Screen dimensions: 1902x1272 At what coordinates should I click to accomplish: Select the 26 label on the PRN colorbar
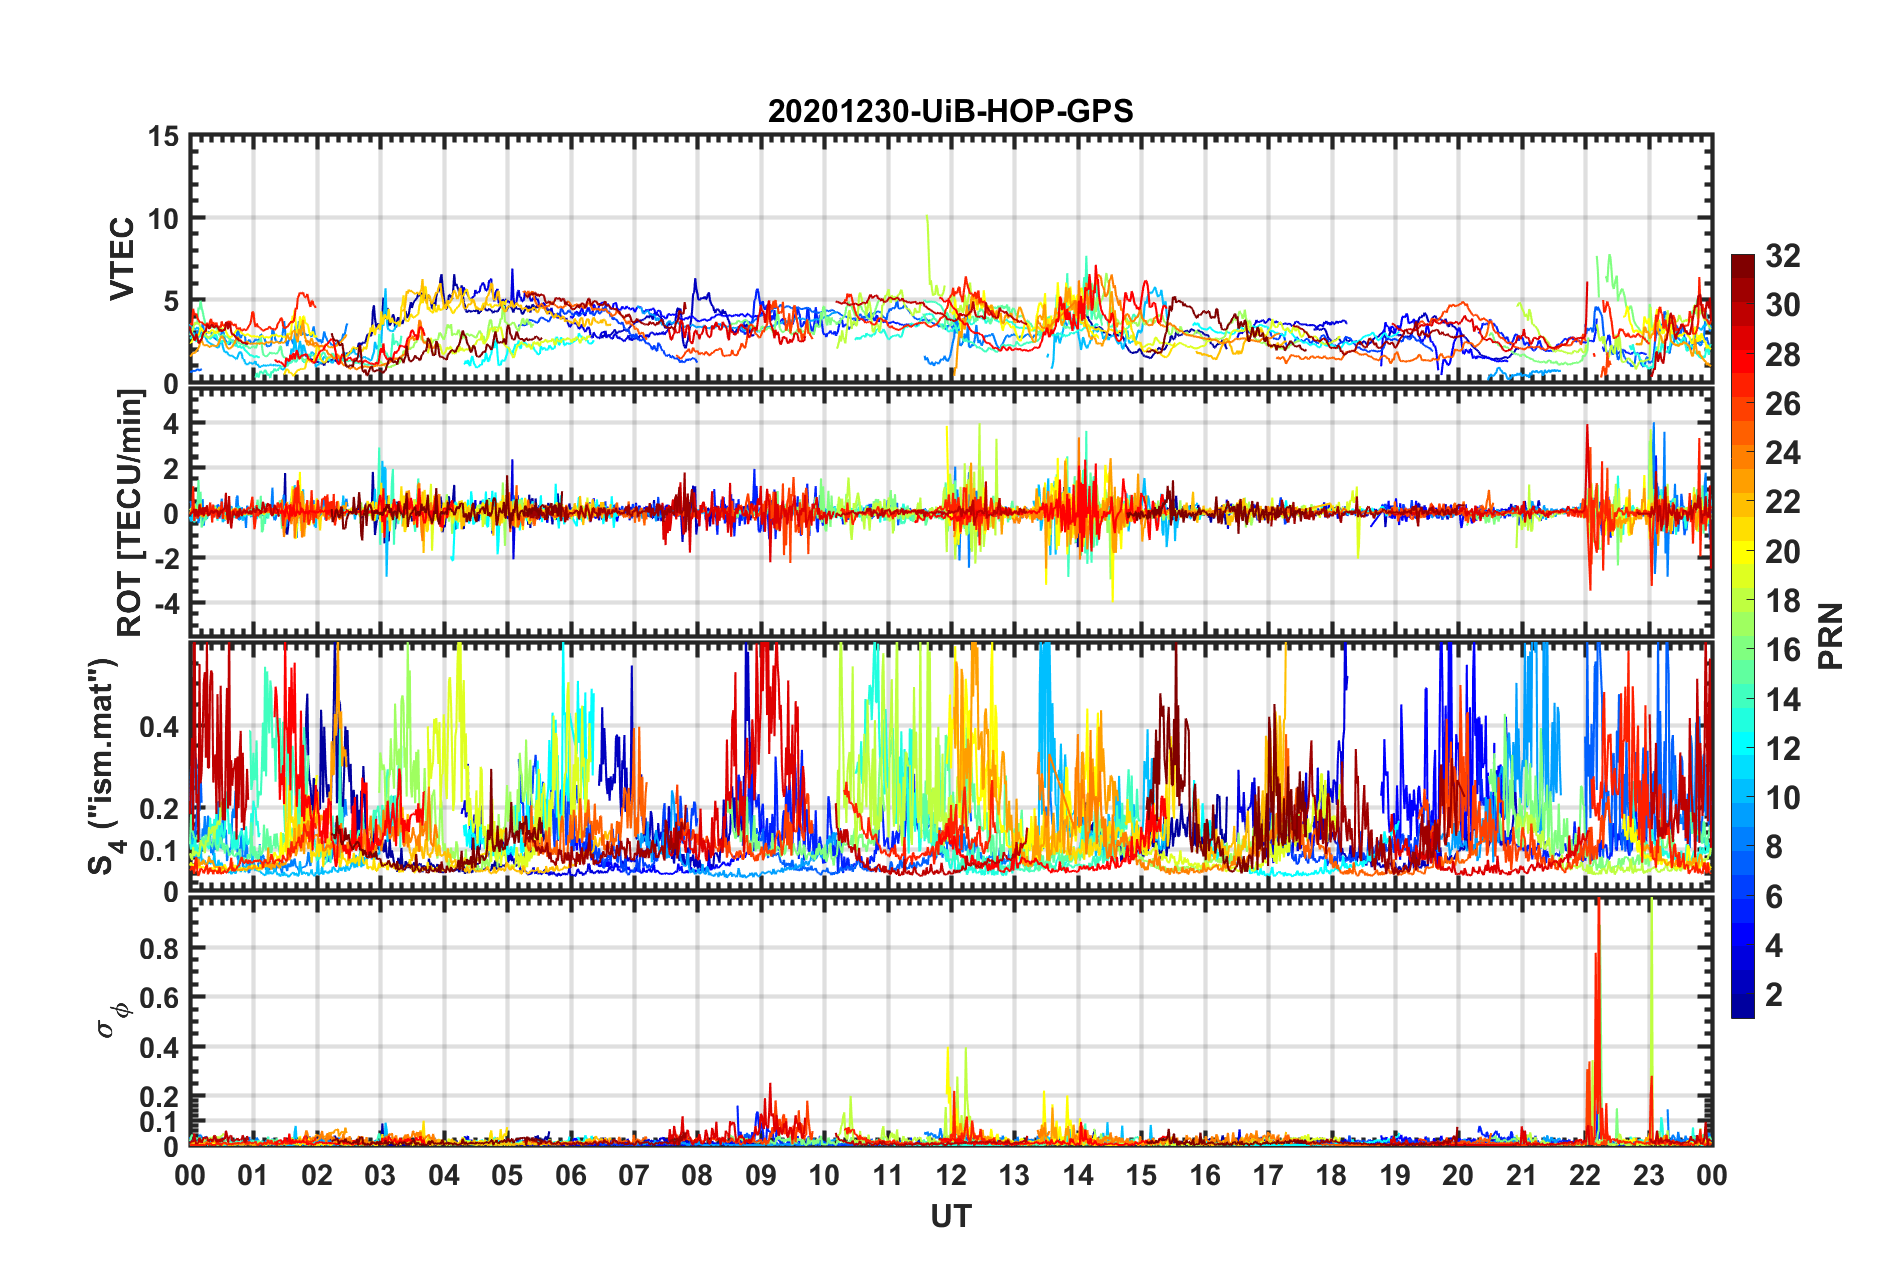tap(1782, 404)
